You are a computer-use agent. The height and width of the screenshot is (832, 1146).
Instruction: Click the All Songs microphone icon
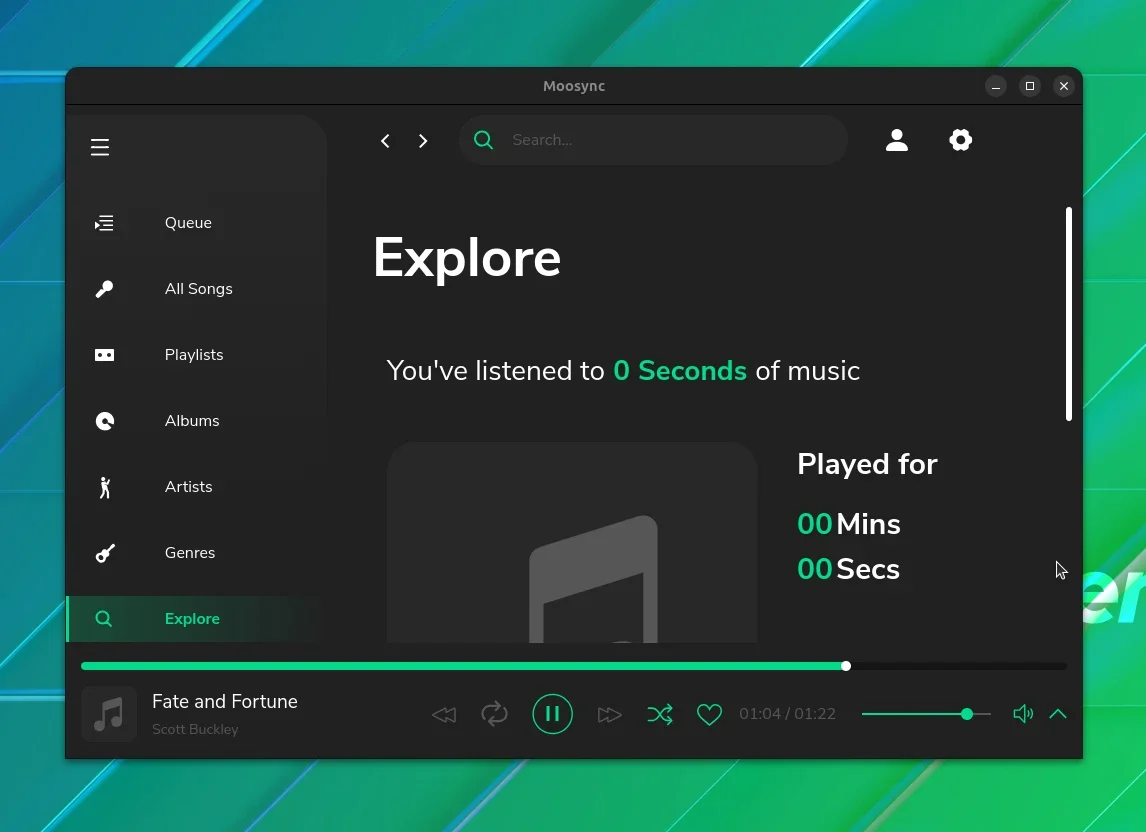click(104, 289)
